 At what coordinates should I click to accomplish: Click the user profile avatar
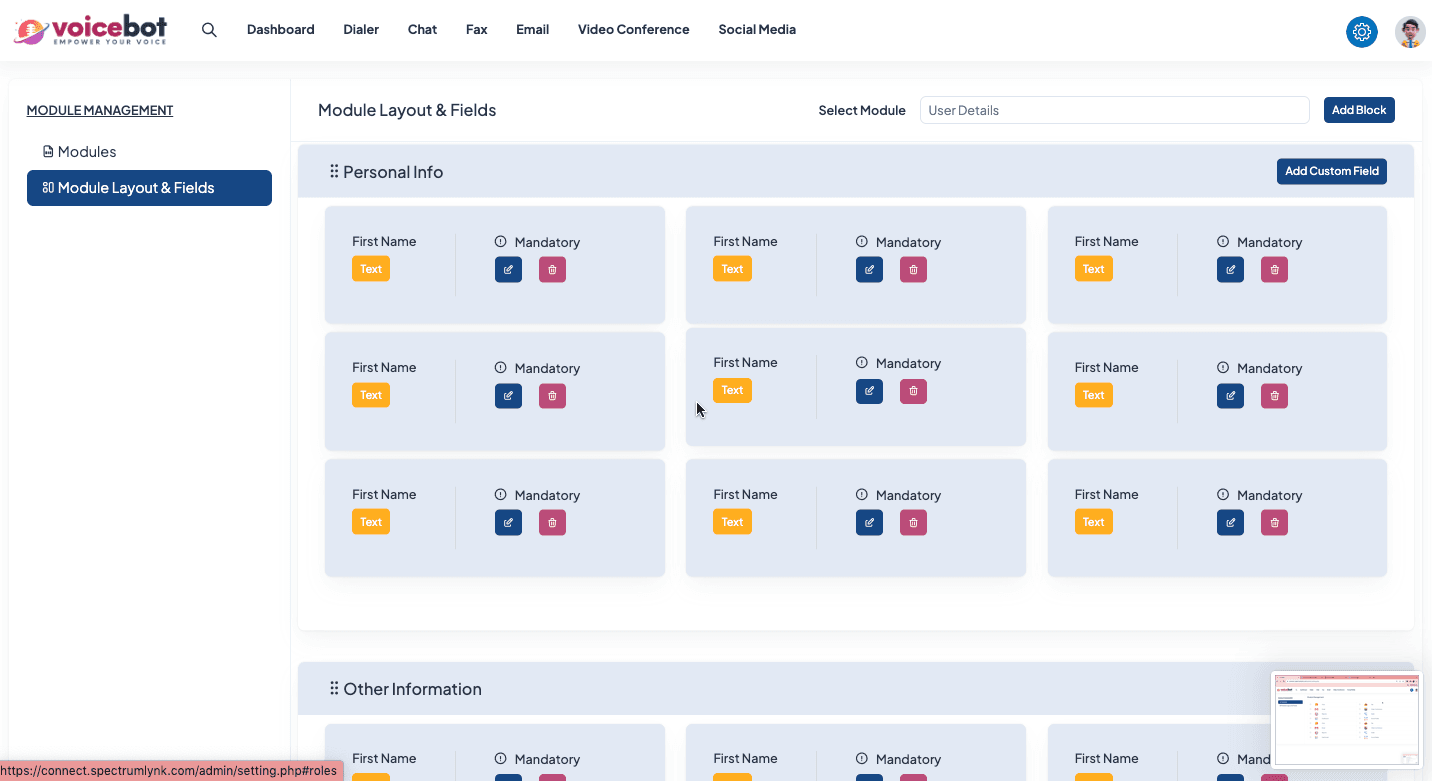(x=1410, y=32)
